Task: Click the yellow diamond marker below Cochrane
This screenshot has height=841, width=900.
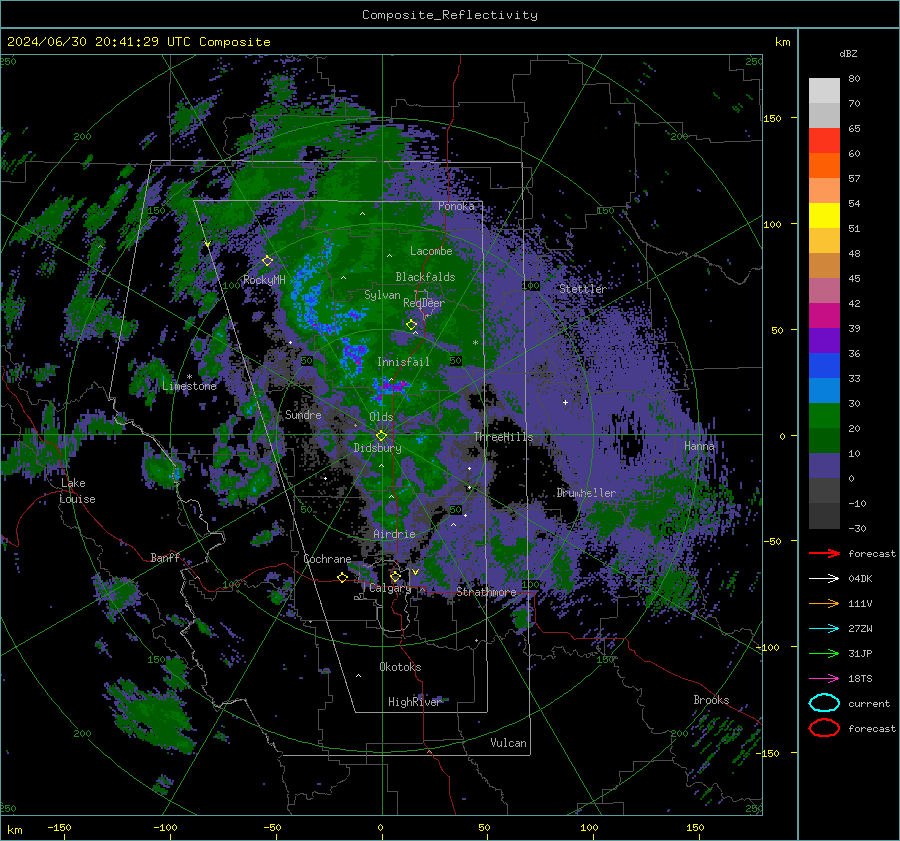Action: (342, 578)
